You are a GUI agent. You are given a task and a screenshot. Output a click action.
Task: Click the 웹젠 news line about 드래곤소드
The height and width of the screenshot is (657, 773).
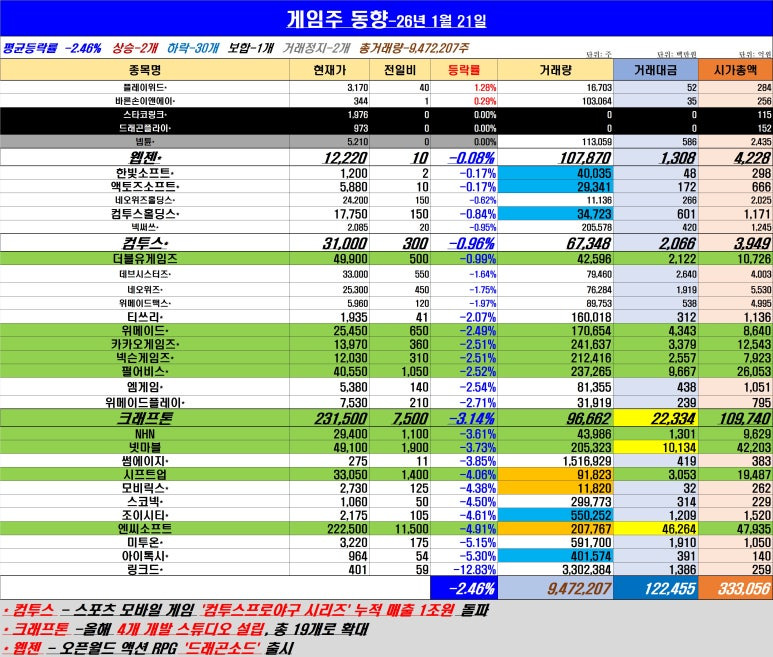click(148, 648)
